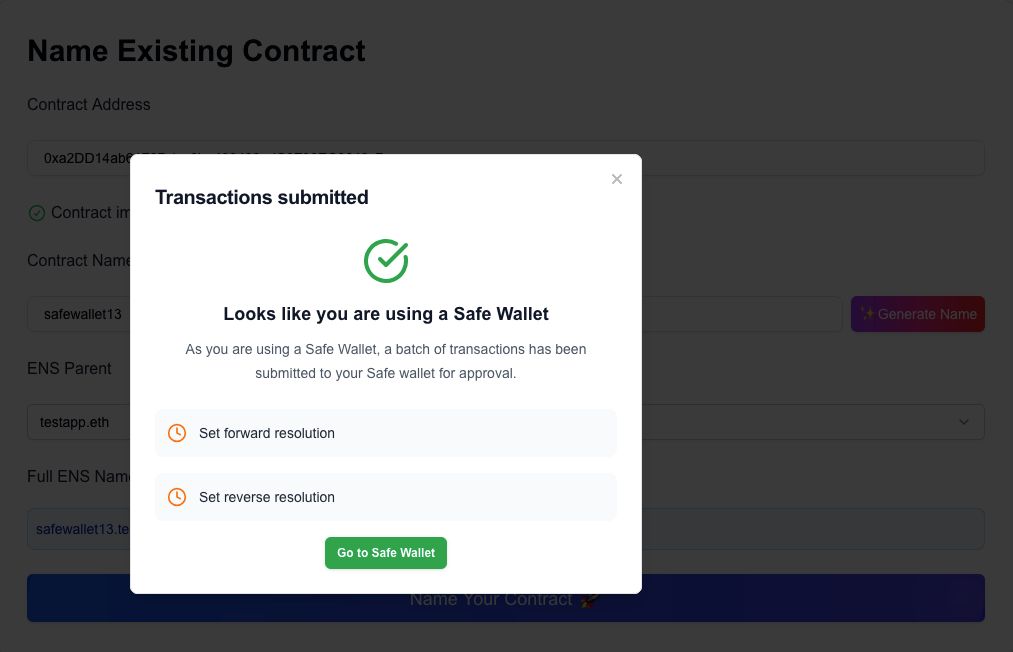Click the Name Existing Contract title
1013x652 pixels.
196,51
